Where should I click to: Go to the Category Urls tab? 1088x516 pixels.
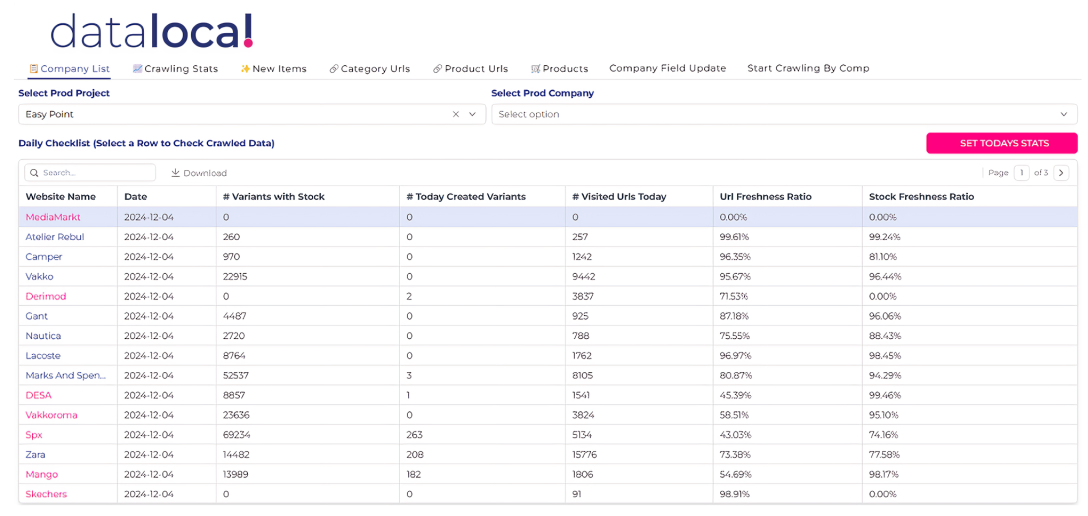pos(369,69)
